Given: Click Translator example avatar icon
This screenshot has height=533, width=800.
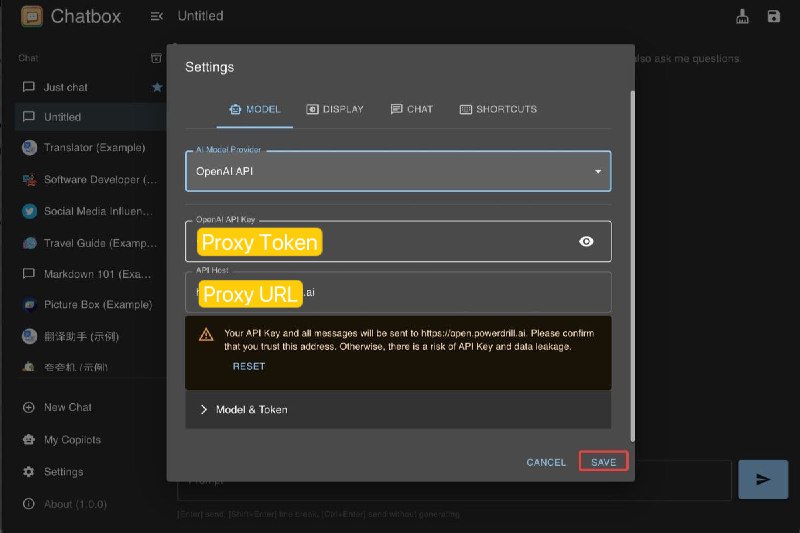Looking at the screenshot, I should pyautogui.click(x=30, y=147).
